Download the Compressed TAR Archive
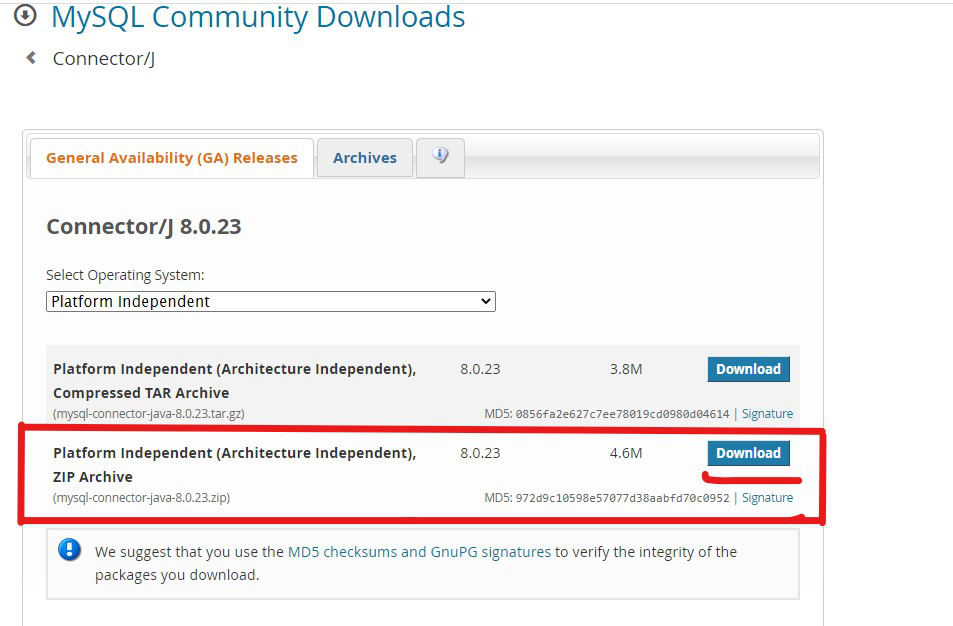This screenshot has height=626, width=953. pos(748,369)
